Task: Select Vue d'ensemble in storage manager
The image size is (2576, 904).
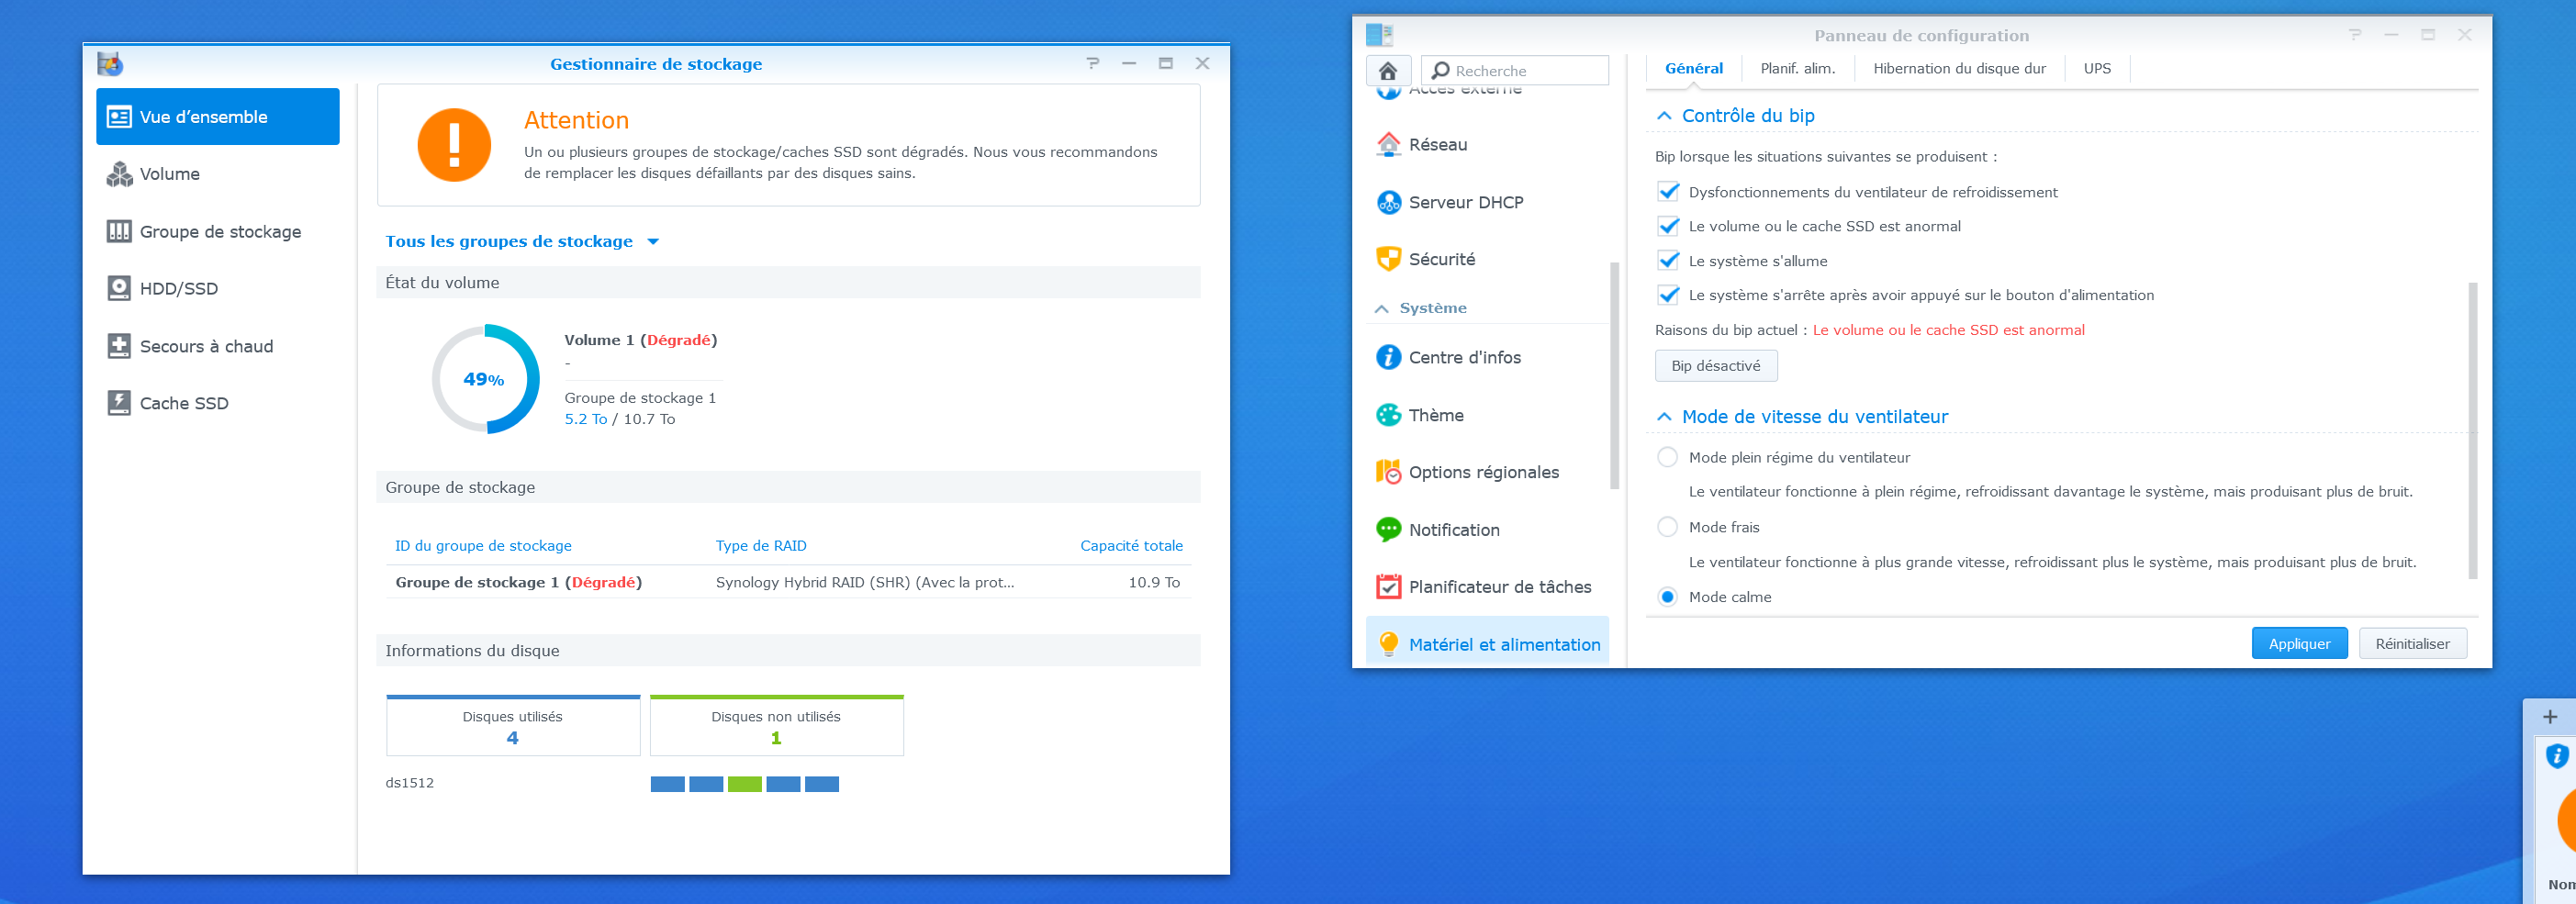Action: [x=218, y=117]
